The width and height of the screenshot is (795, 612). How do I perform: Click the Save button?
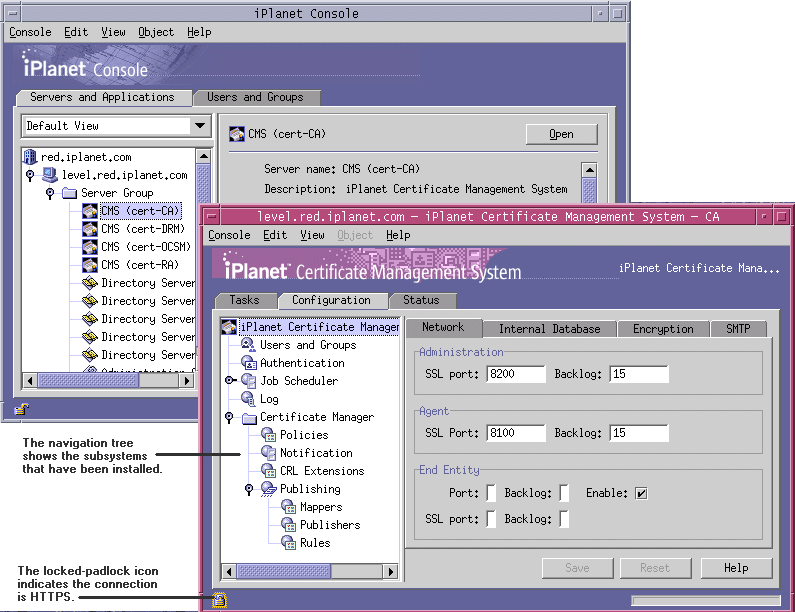pyautogui.click(x=577, y=568)
